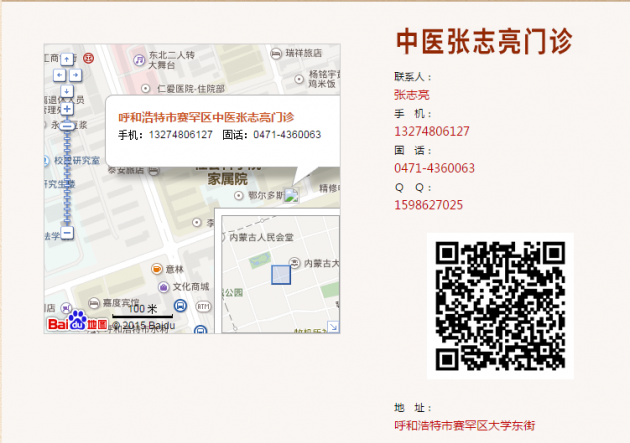This screenshot has height=443, width=630.
Task: Click the vertical zoom level track
Action: [67, 177]
